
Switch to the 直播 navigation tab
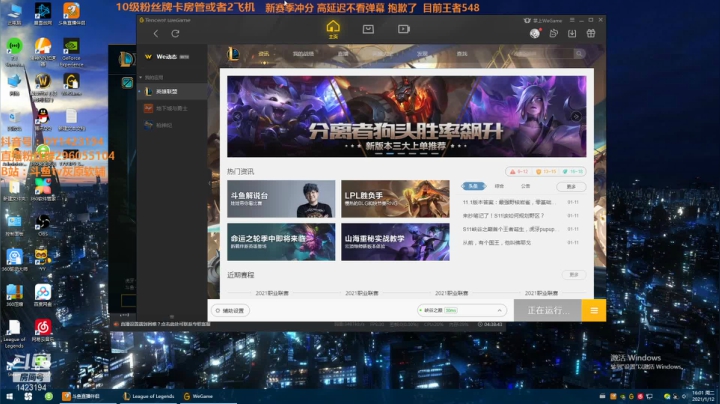[x=343, y=54]
